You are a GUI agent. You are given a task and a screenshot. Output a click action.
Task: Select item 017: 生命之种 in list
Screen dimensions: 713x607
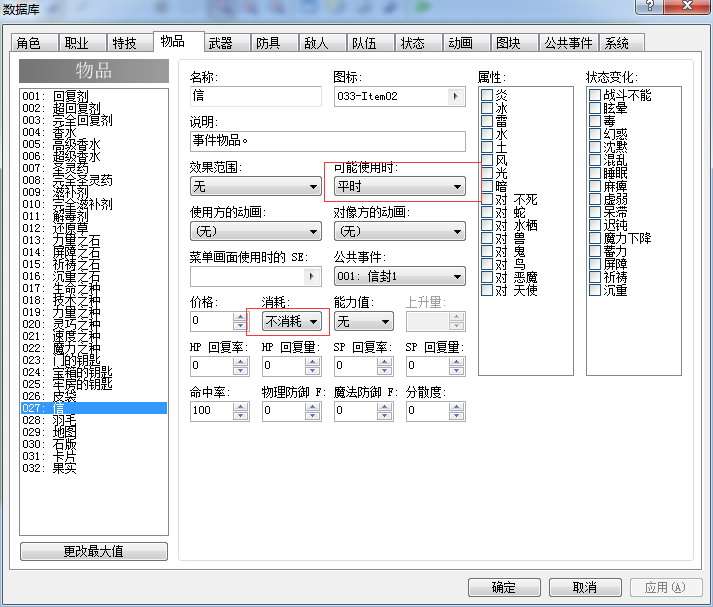[94, 288]
